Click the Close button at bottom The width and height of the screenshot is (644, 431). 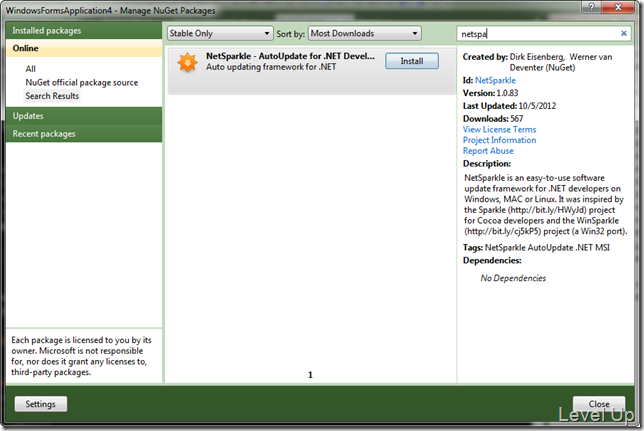(x=599, y=404)
